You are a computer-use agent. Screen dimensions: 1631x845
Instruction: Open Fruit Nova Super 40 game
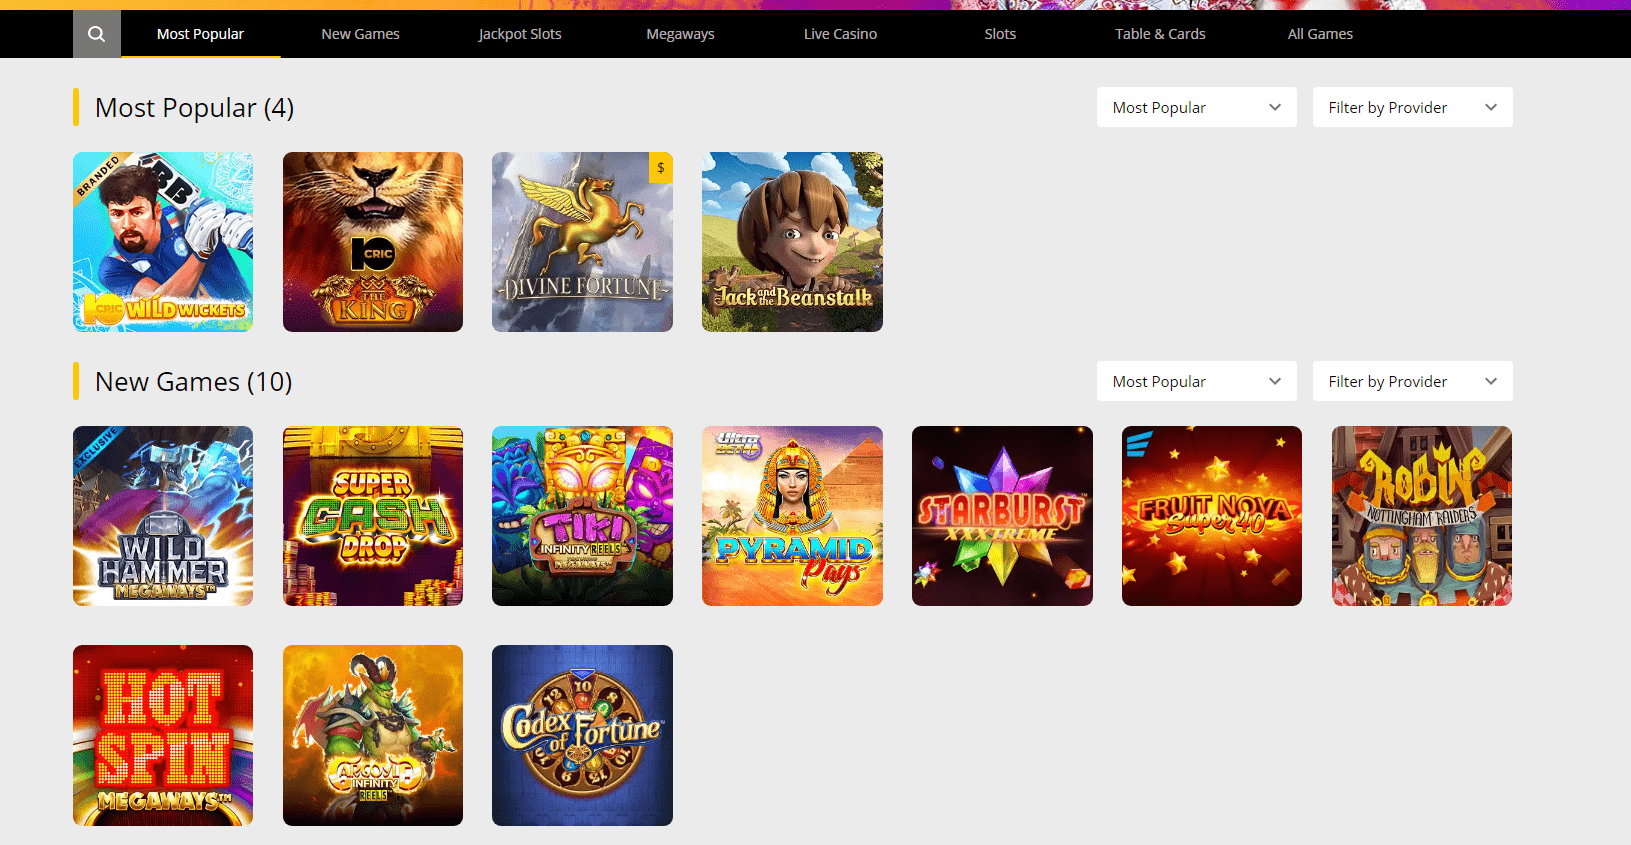(1212, 516)
